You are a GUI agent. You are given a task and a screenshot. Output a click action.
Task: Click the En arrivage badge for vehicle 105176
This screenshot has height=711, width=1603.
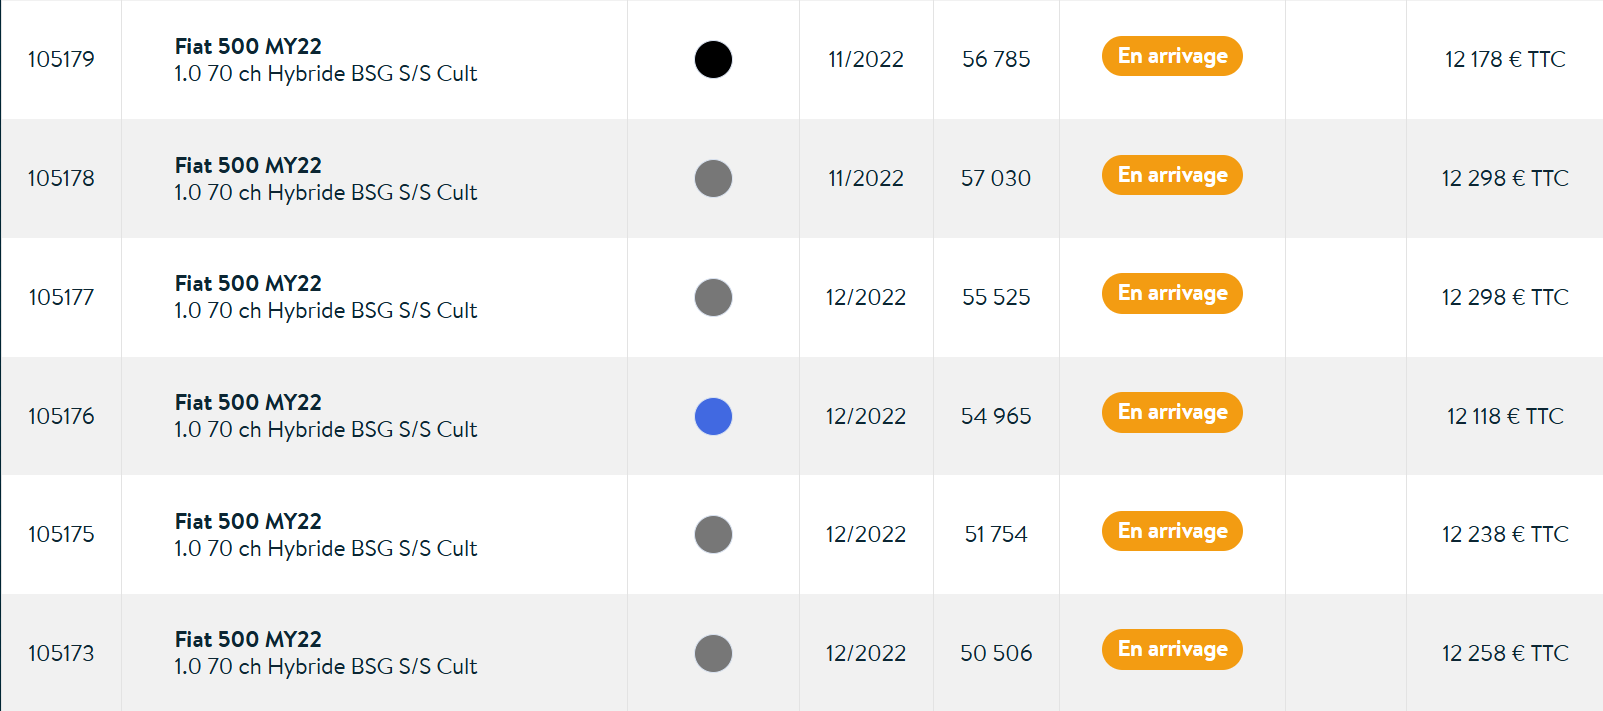click(1172, 412)
